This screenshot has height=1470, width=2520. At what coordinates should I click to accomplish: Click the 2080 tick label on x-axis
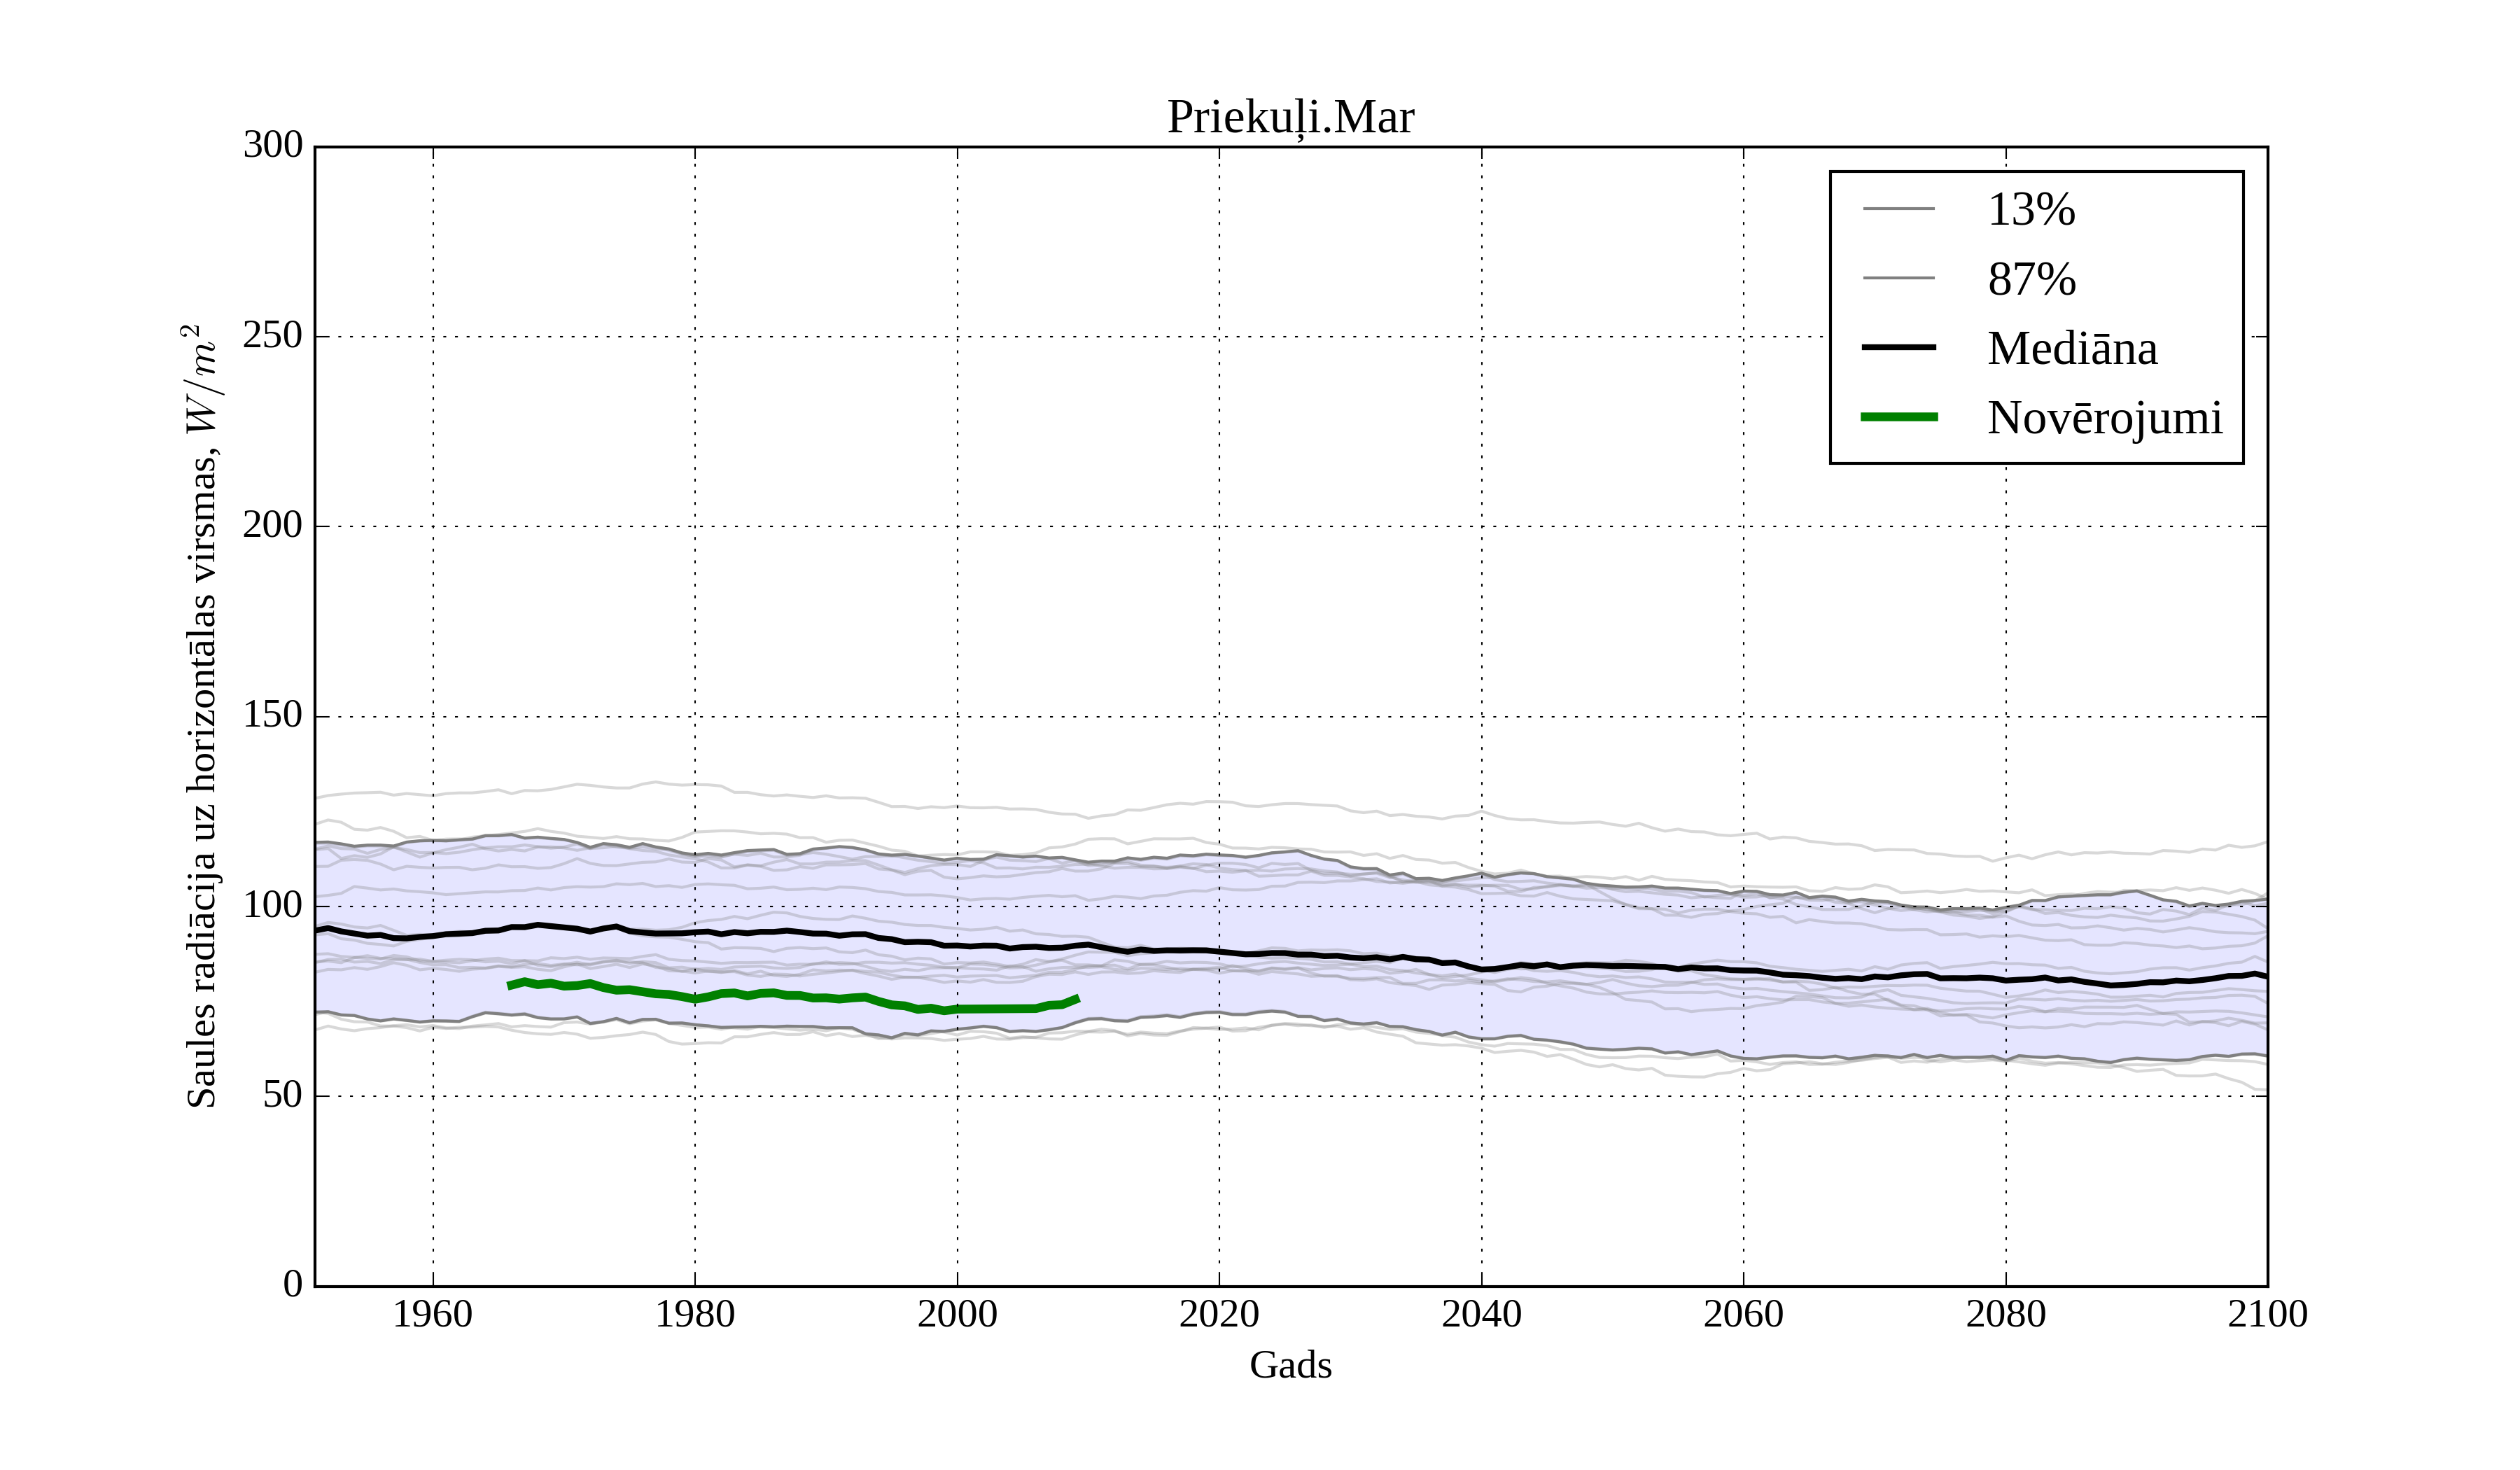click(2005, 1314)
